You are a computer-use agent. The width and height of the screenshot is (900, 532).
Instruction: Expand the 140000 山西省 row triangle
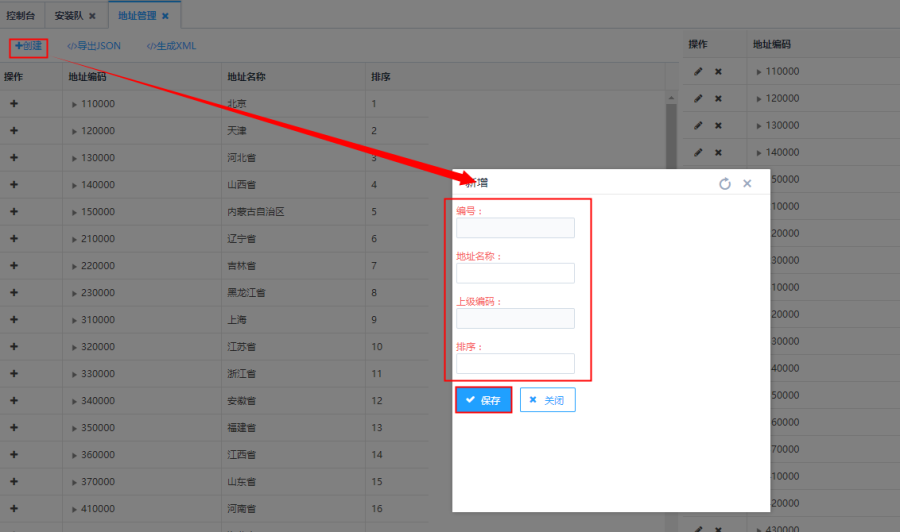[x=74, y=185]
